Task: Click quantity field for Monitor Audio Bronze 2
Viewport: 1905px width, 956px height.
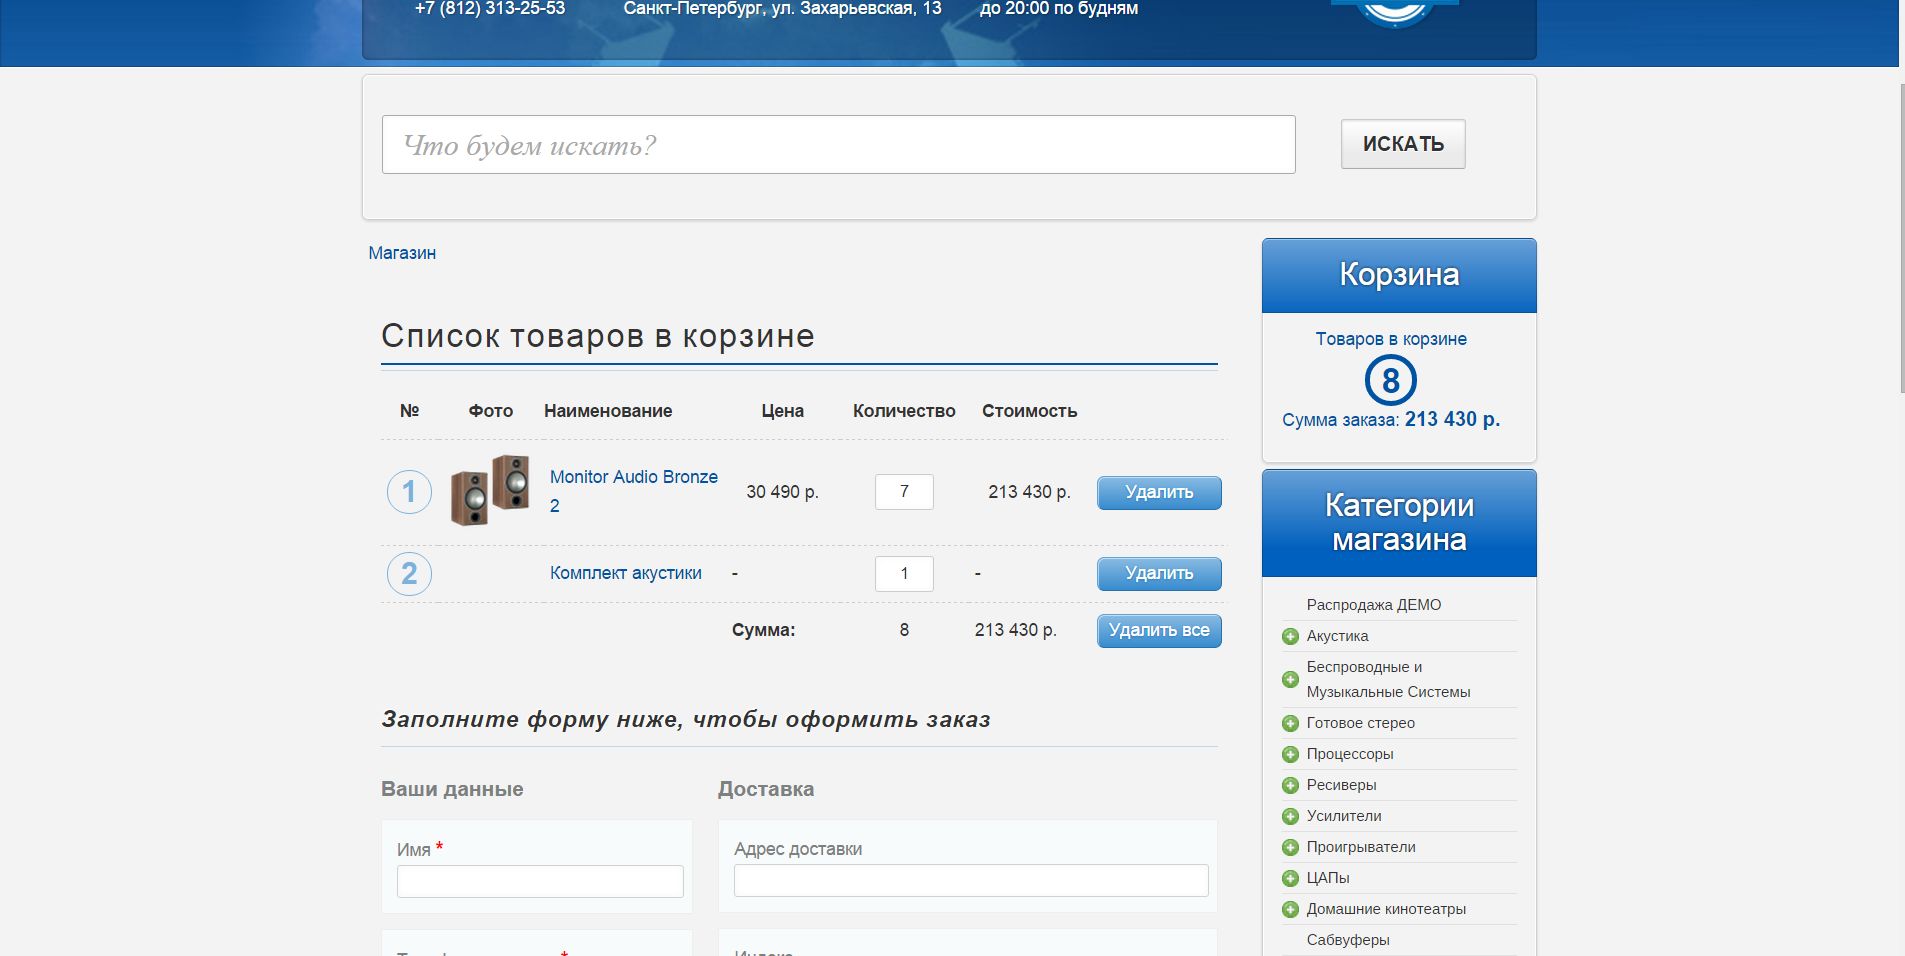Action: 904,492
